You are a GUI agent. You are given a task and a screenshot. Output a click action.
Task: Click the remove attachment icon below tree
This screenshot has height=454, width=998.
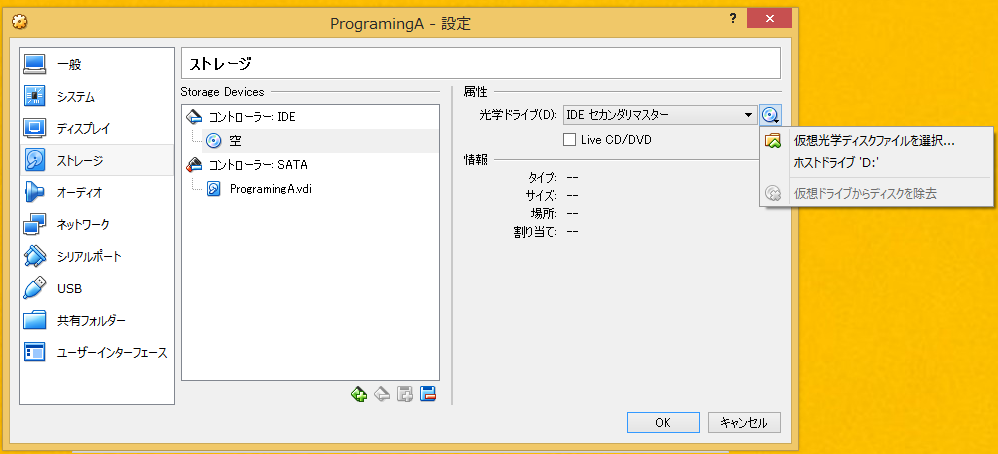[x=428, y=394]
